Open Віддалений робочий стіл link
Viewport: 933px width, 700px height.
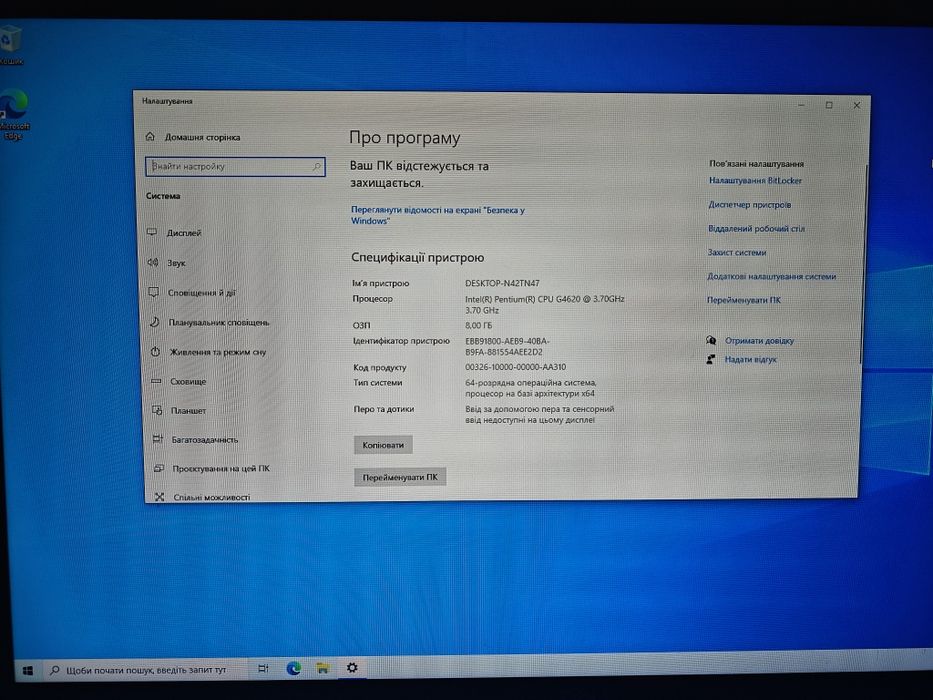(756, 228)
